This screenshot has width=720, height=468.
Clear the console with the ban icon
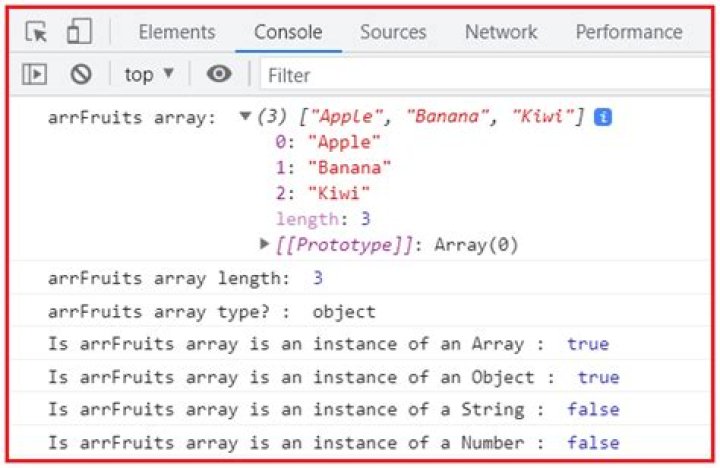(81, 74)
